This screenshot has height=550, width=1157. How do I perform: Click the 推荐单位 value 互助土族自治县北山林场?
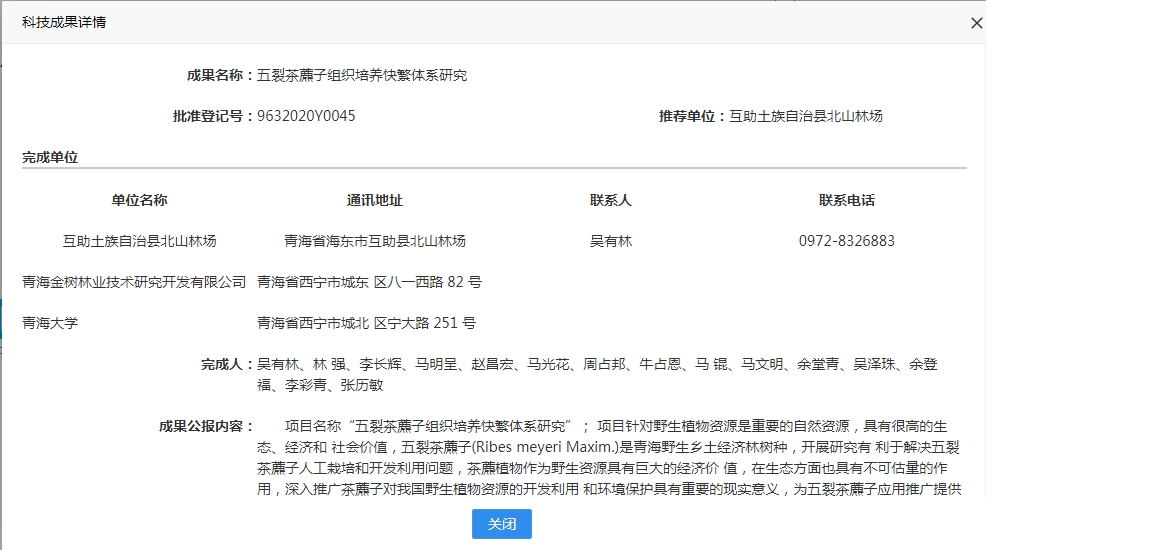(806, 116)
